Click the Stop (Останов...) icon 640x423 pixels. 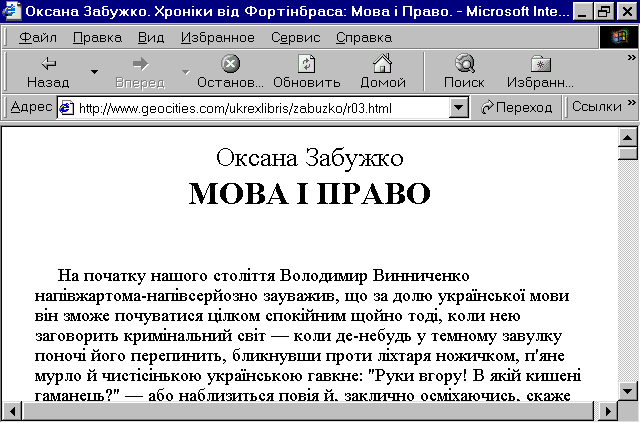coord(230,63)
